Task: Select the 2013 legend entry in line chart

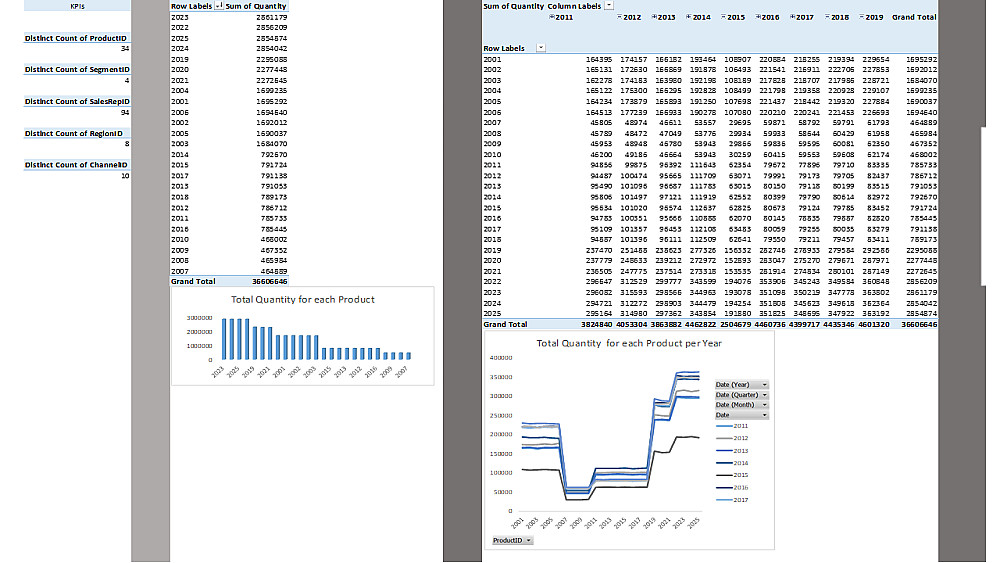Action: 732,451
